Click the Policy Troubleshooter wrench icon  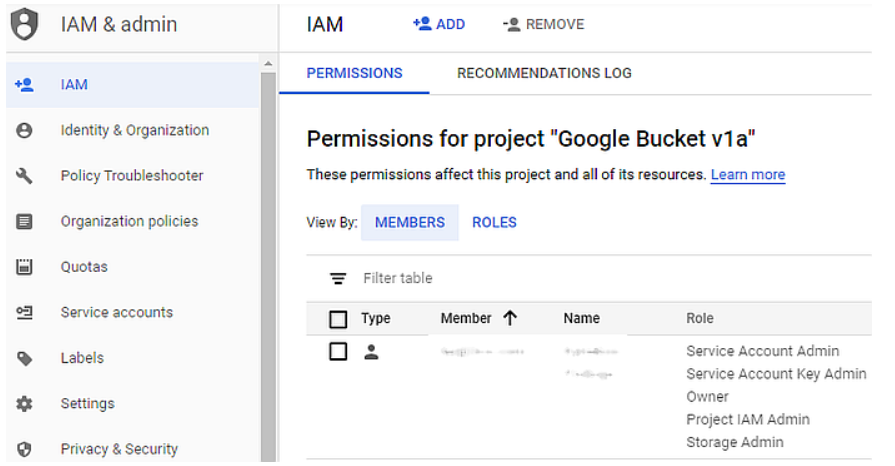pos(24,176)
